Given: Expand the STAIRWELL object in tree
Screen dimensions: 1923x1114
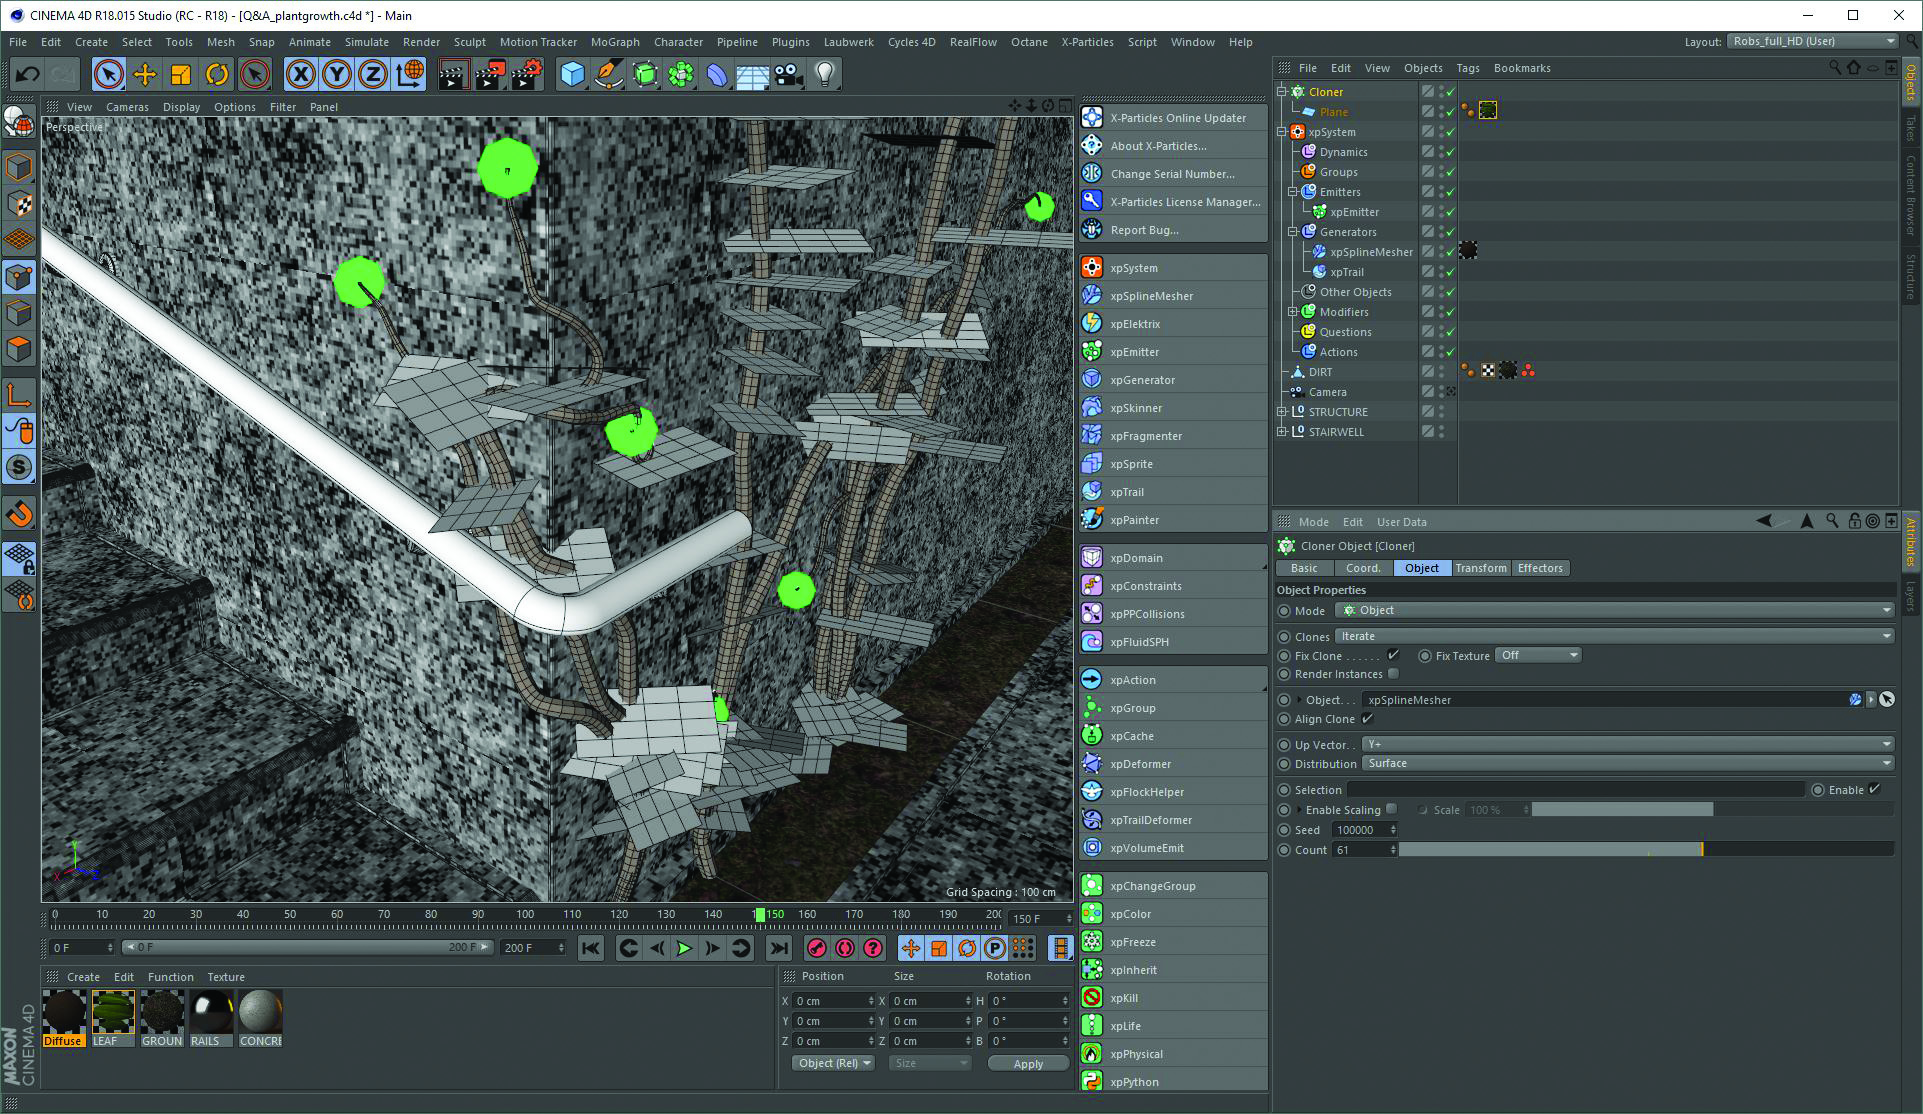Looking at the screenshot, I should (x=1282, y=432).
